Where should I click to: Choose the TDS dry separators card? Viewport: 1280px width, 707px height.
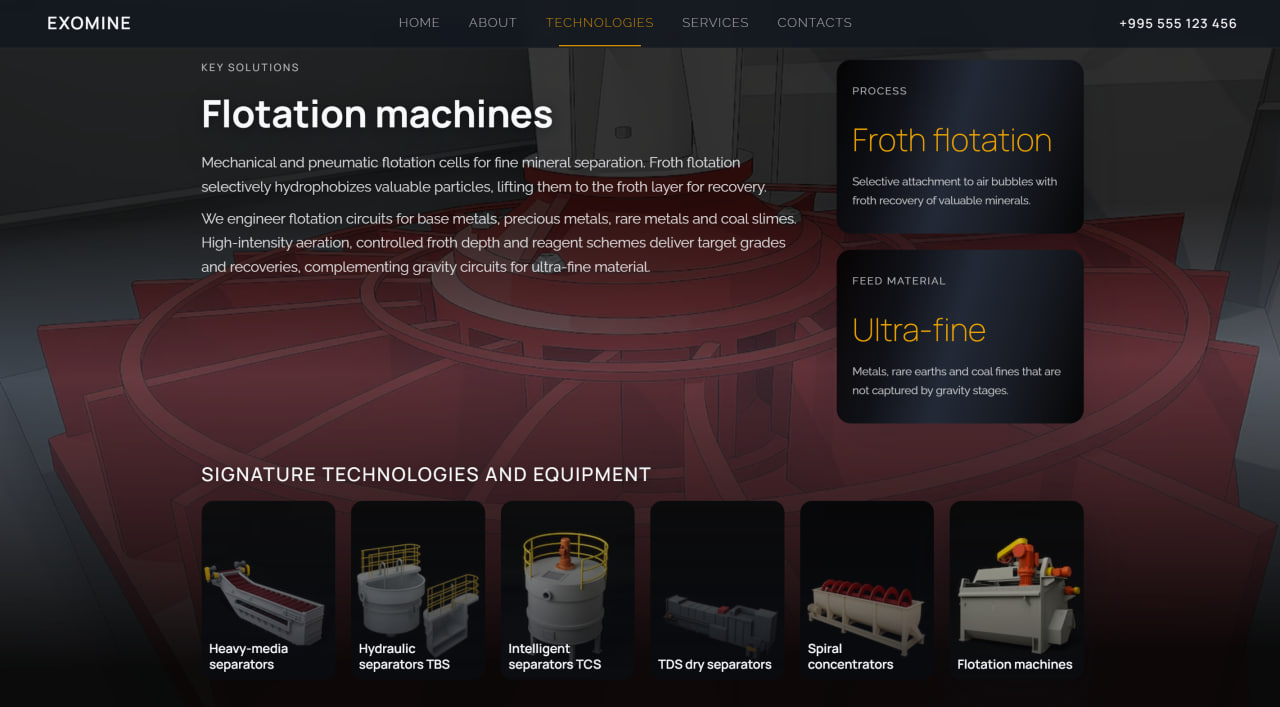click(x=717, y=591)
